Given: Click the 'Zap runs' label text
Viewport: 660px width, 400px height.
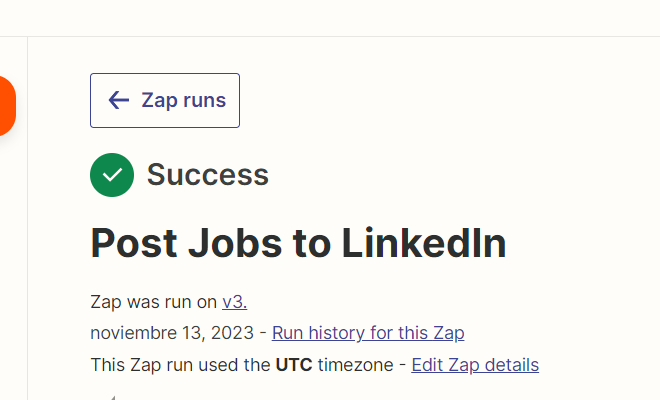Looking at the screenshot, I should [183, 100].
